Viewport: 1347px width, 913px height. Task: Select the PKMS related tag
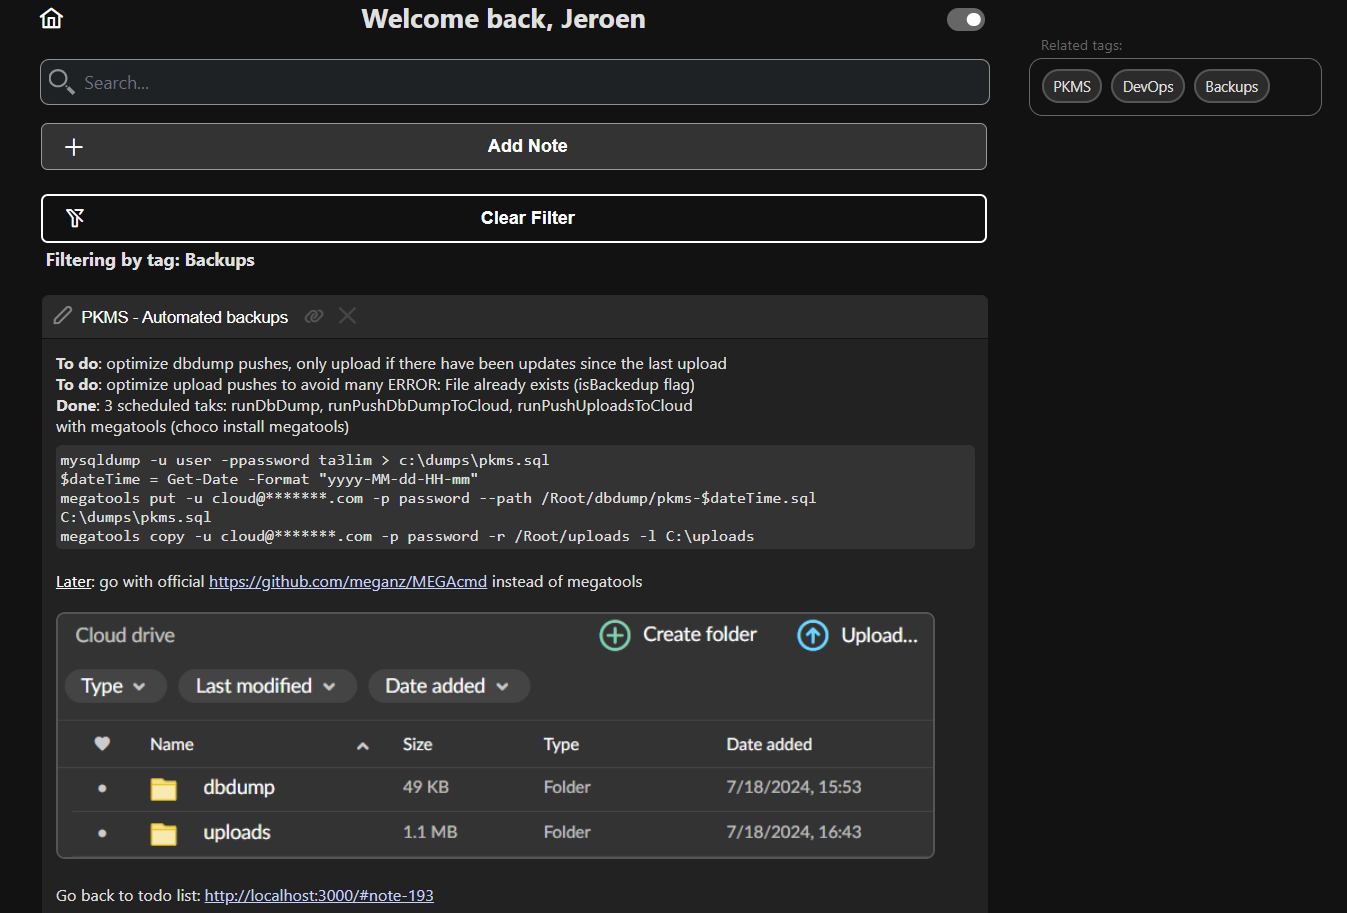[x=1072, y=87]
